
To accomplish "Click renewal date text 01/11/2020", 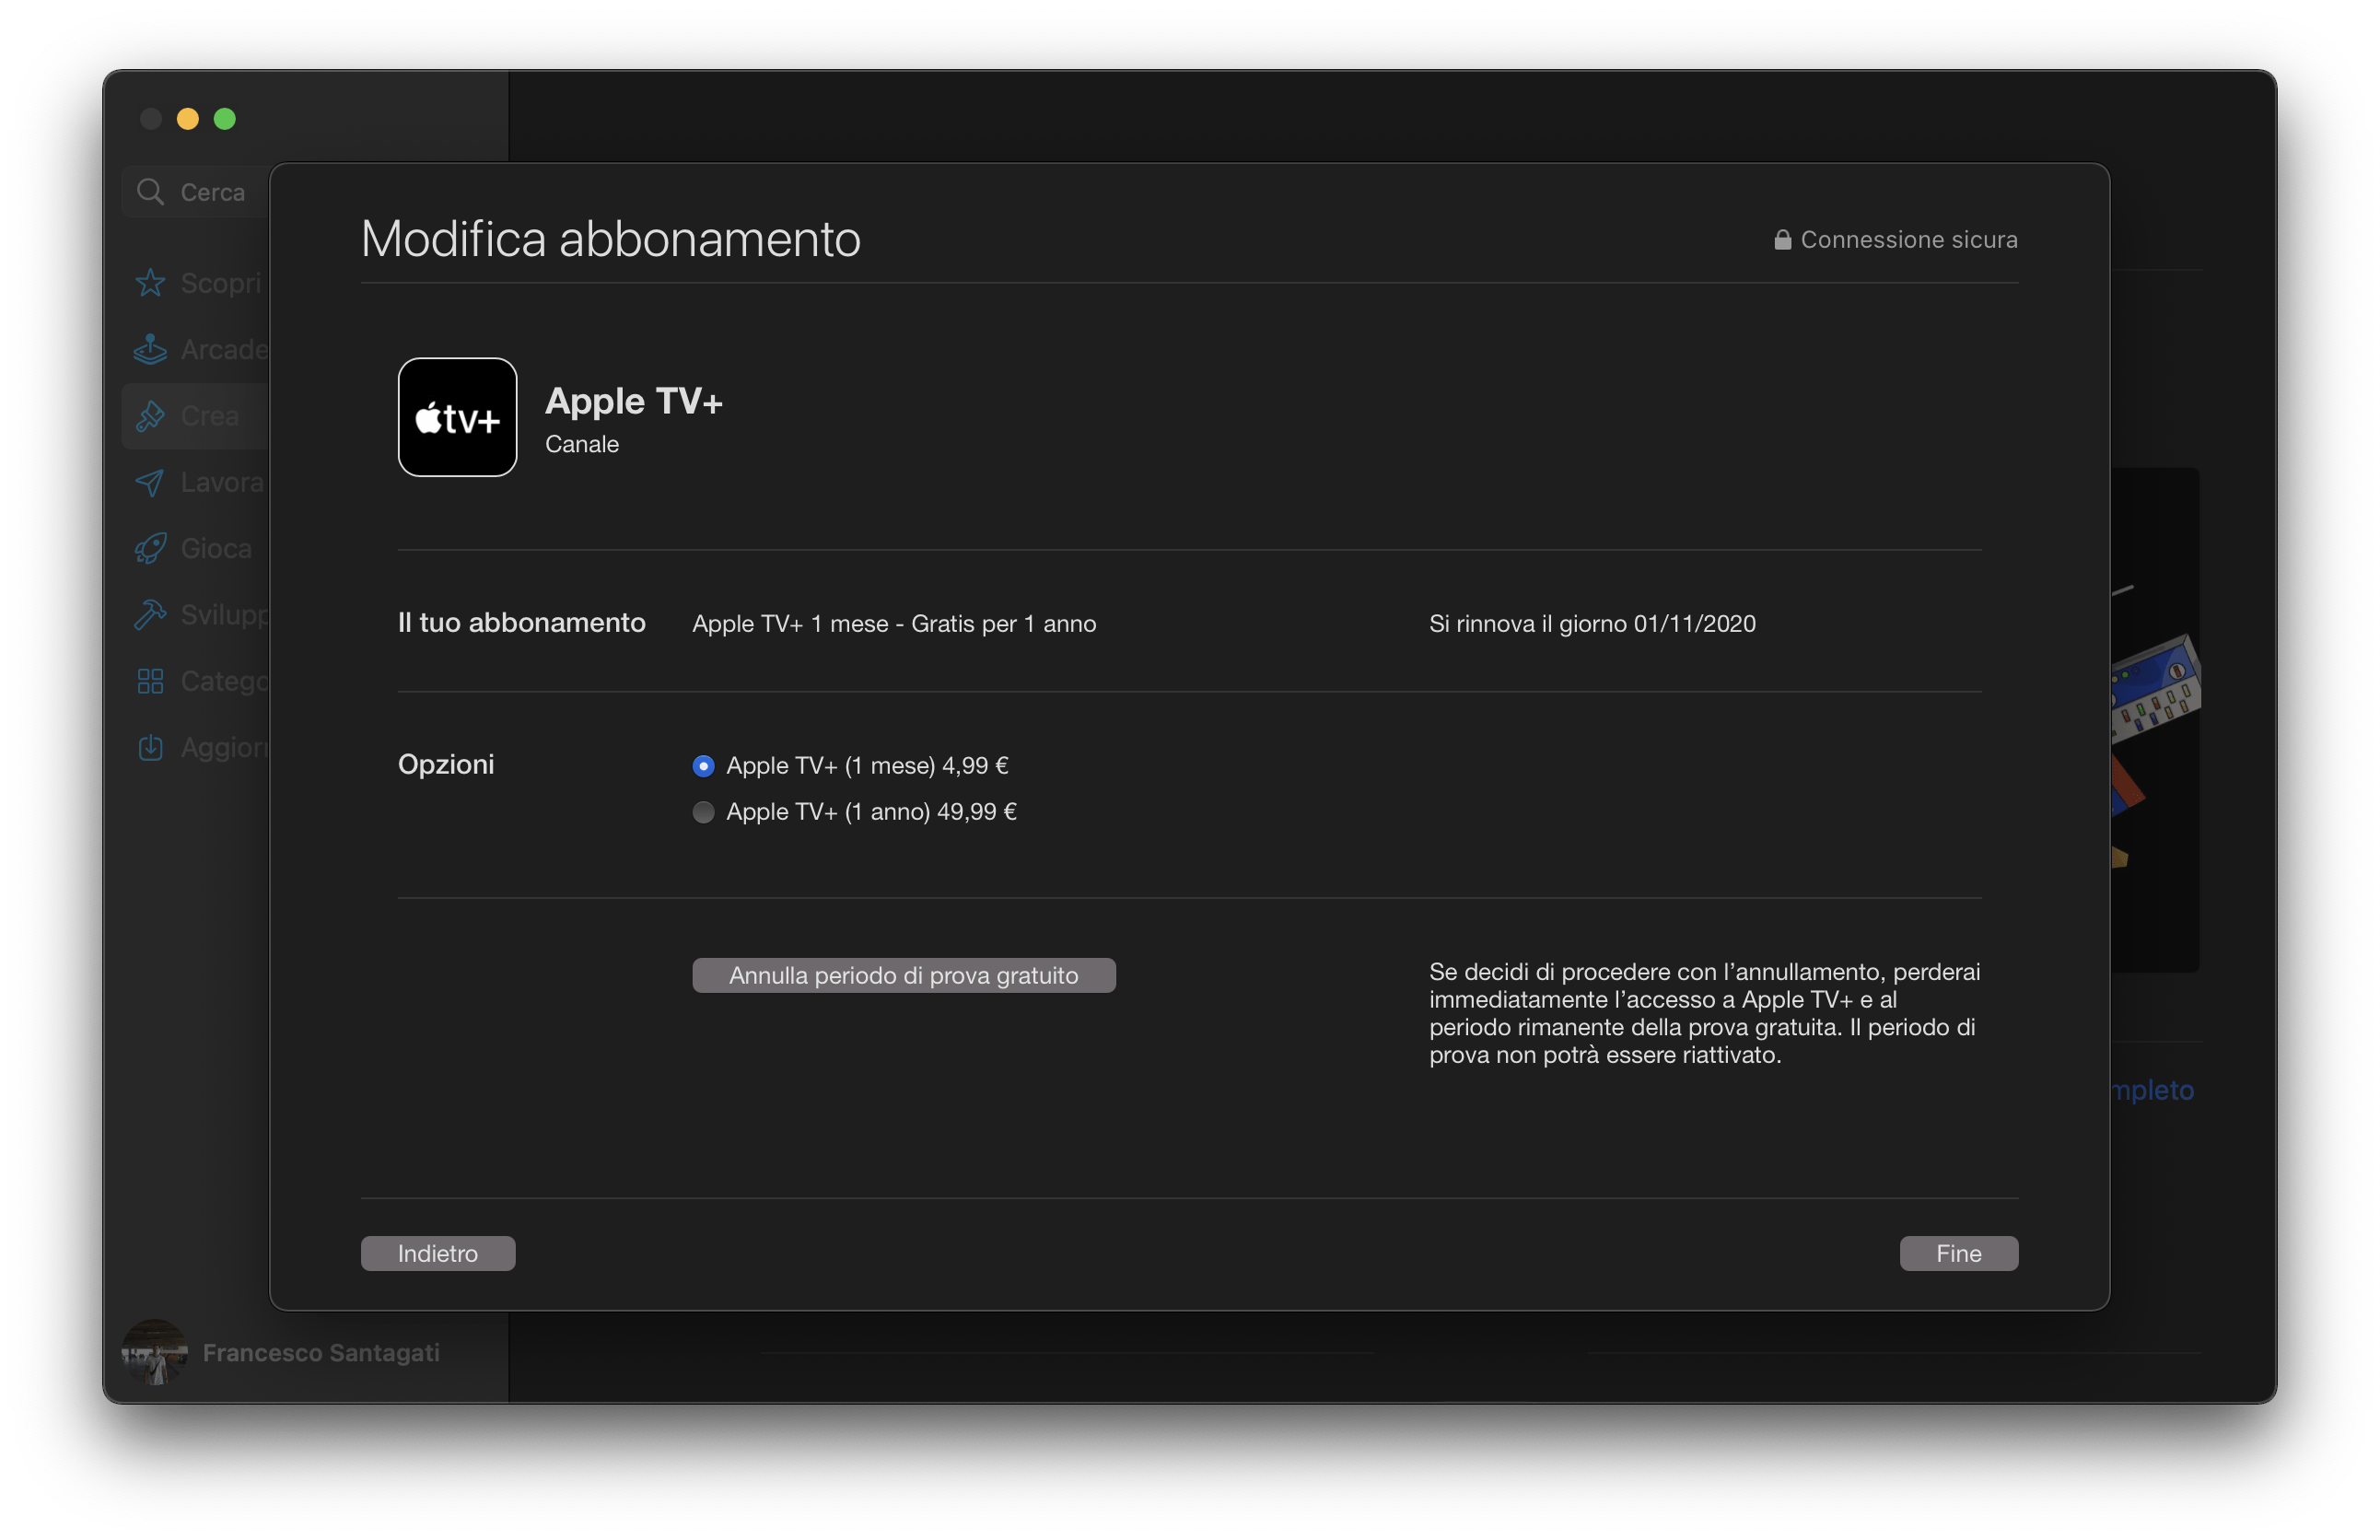I will (x=1695, y=624).
